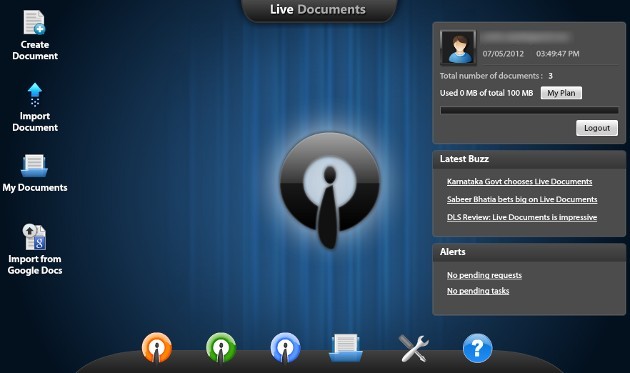The height and width of the screenshot is (373, 630).
Task: Click the My Plan button
Action: (561, 93)
